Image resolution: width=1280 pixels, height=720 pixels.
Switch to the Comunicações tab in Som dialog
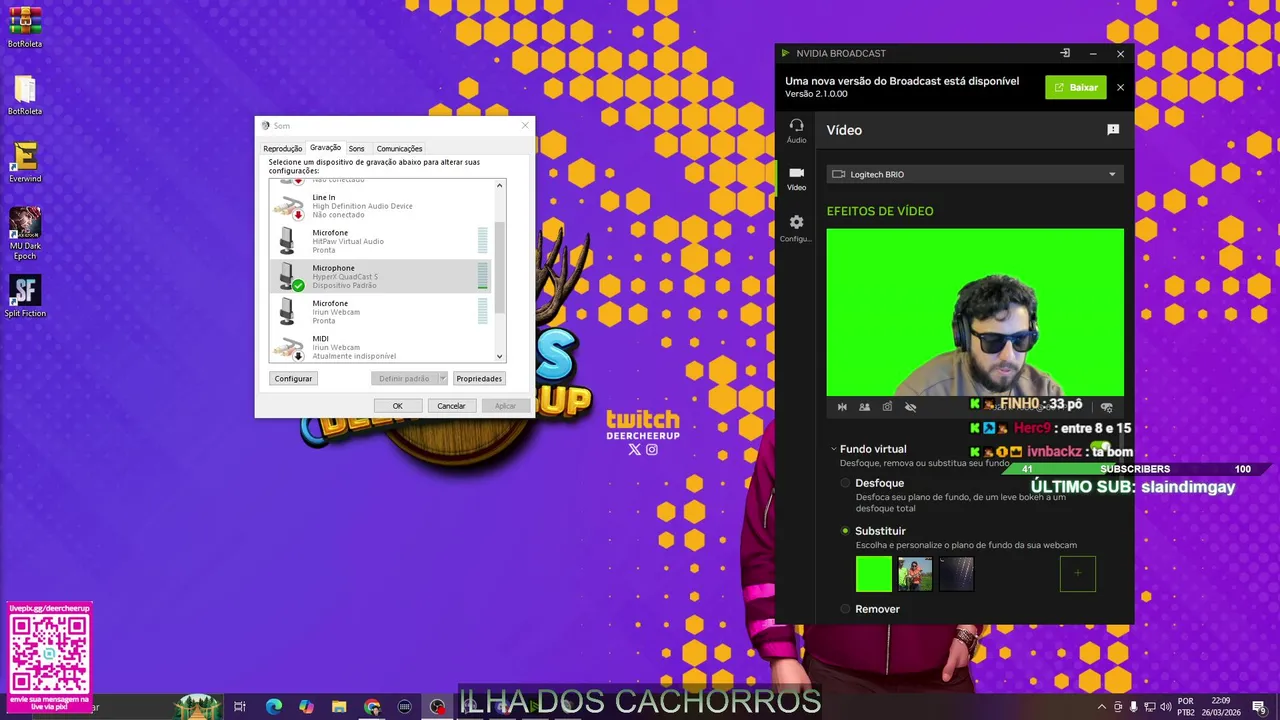399,148
